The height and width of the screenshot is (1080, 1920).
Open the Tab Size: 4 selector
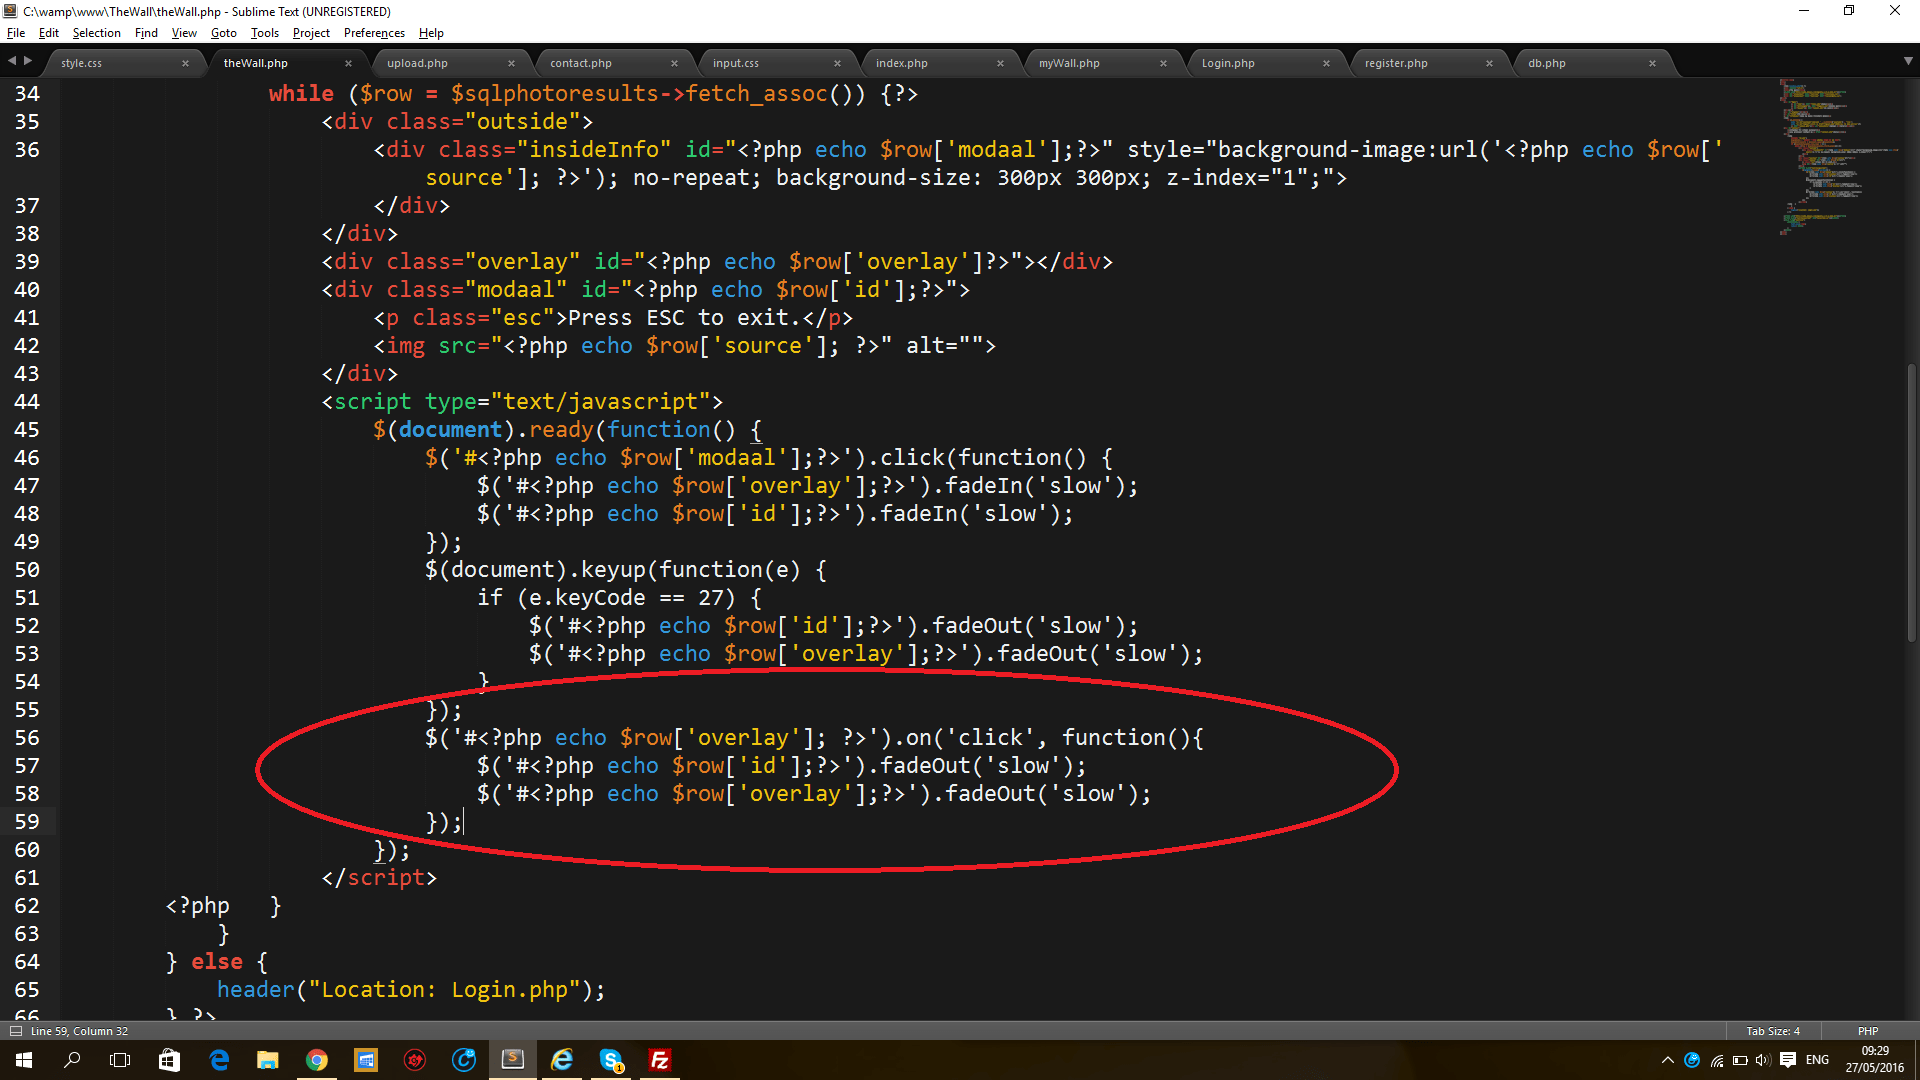[x=1772, y=1031]
